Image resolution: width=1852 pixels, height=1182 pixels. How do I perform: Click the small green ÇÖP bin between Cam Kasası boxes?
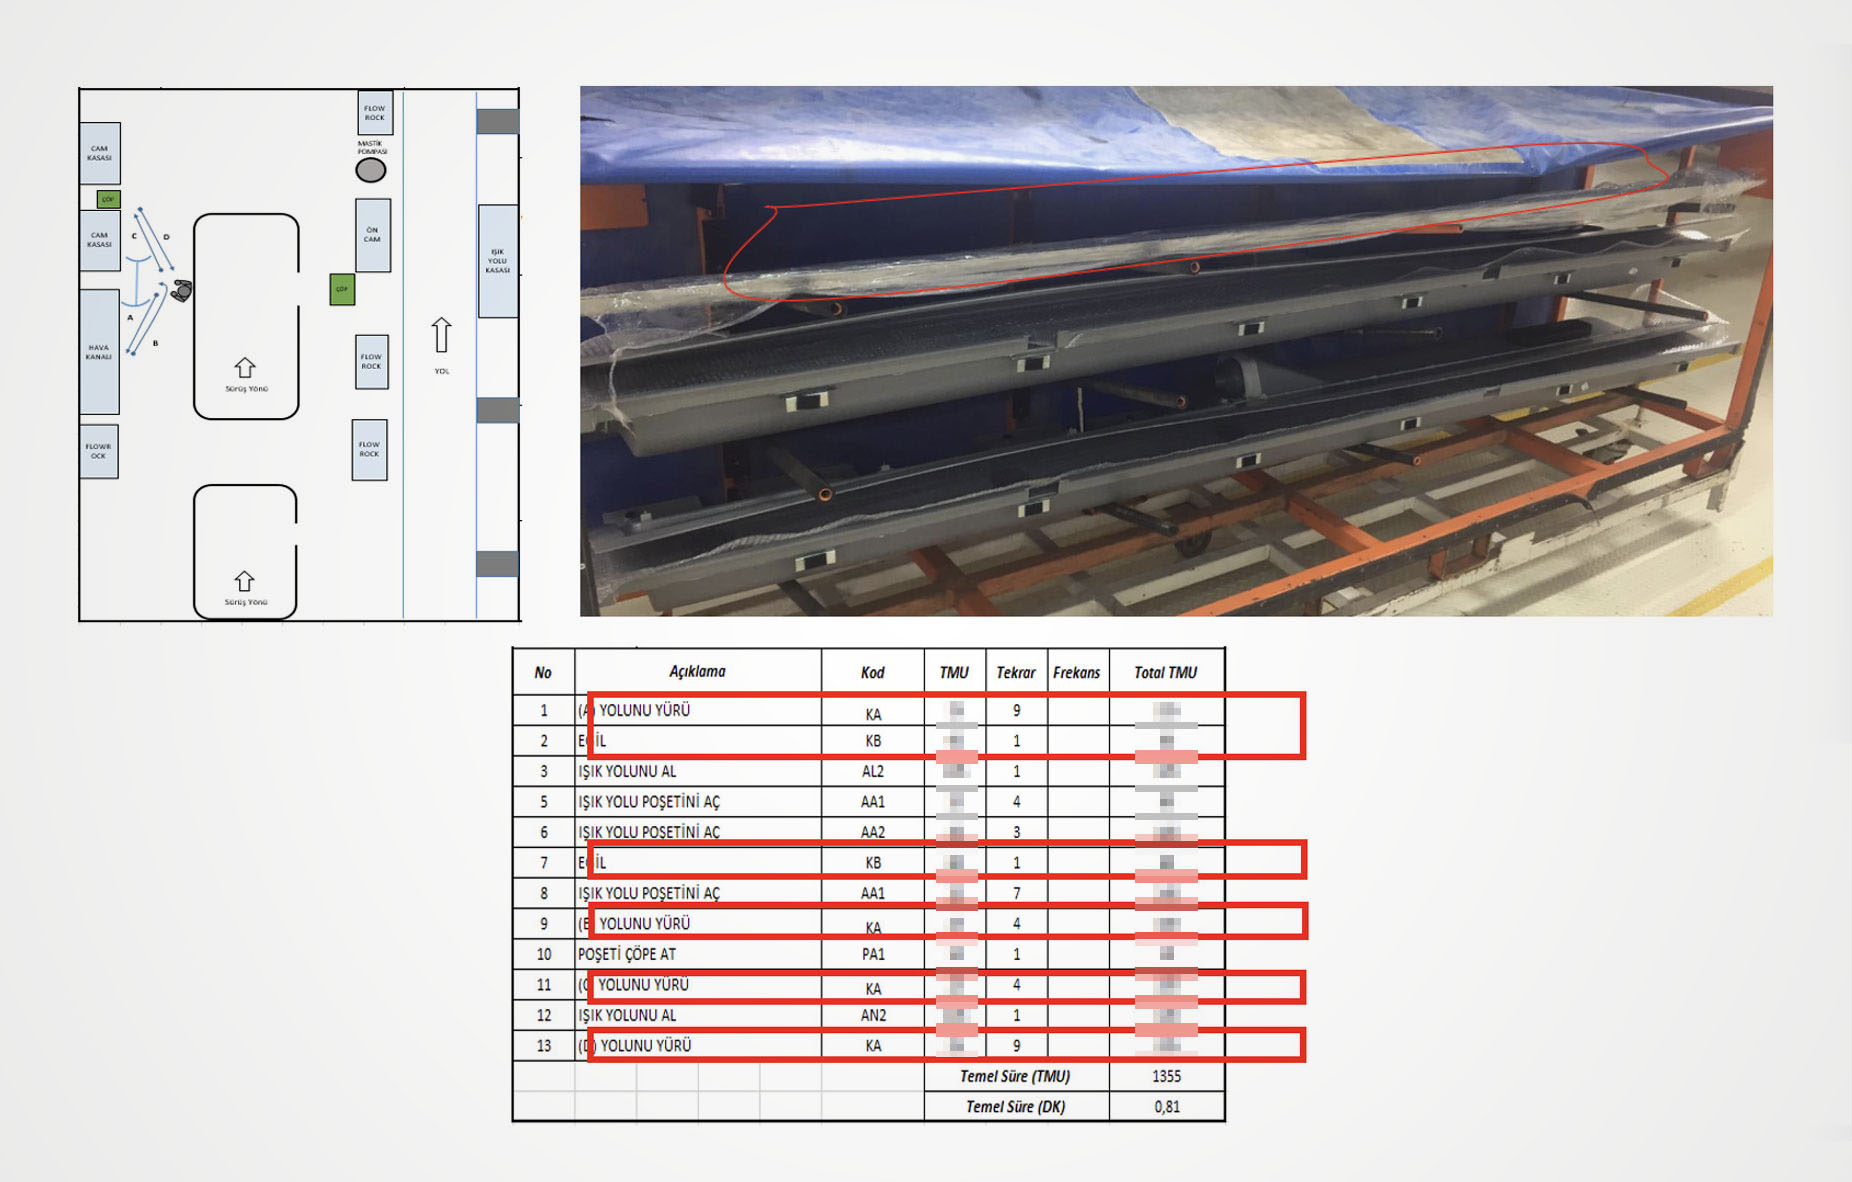[108, 199]
